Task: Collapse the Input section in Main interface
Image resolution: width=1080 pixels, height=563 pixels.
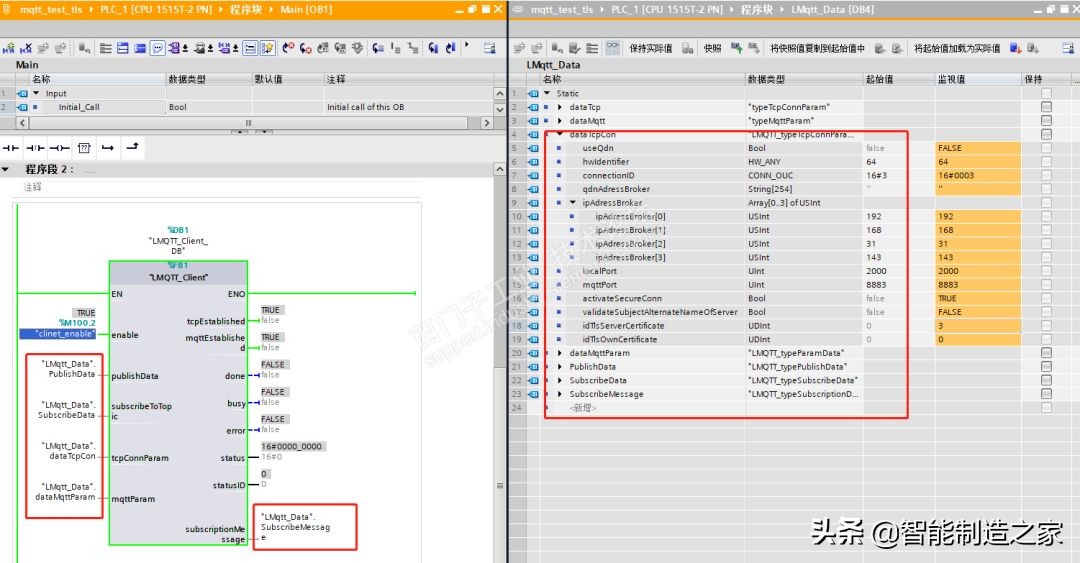Action: pyautogui.click(x=36, y=93)
